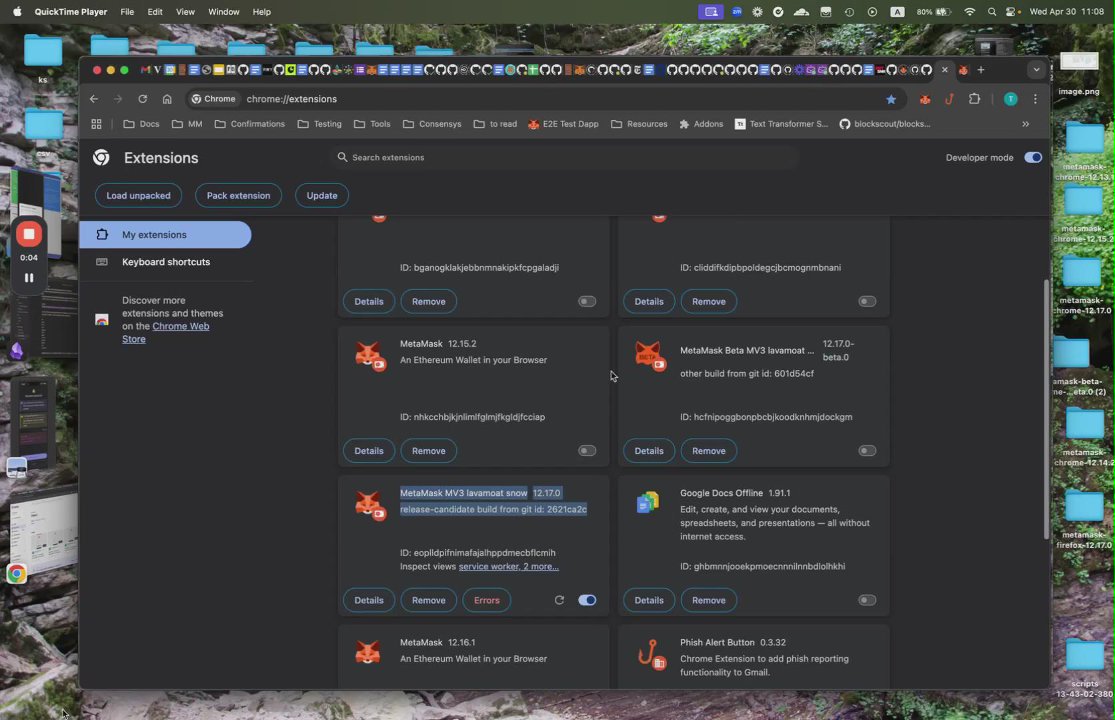The height and width of the screenshot is (720, 1115).
Task: Open the E2E Test Dapp bookmark
Action: [563, 124]
